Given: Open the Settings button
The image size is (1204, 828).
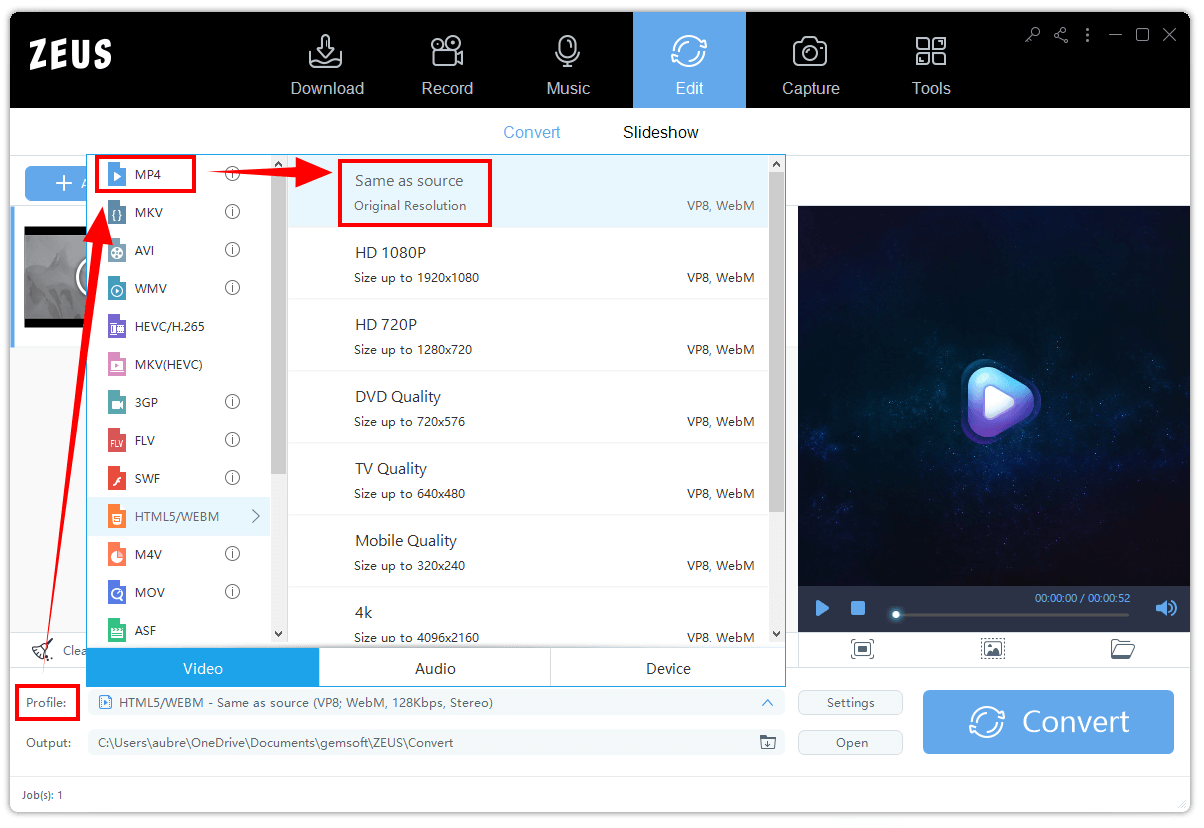Looking at the screenshot, I should 850,703.
